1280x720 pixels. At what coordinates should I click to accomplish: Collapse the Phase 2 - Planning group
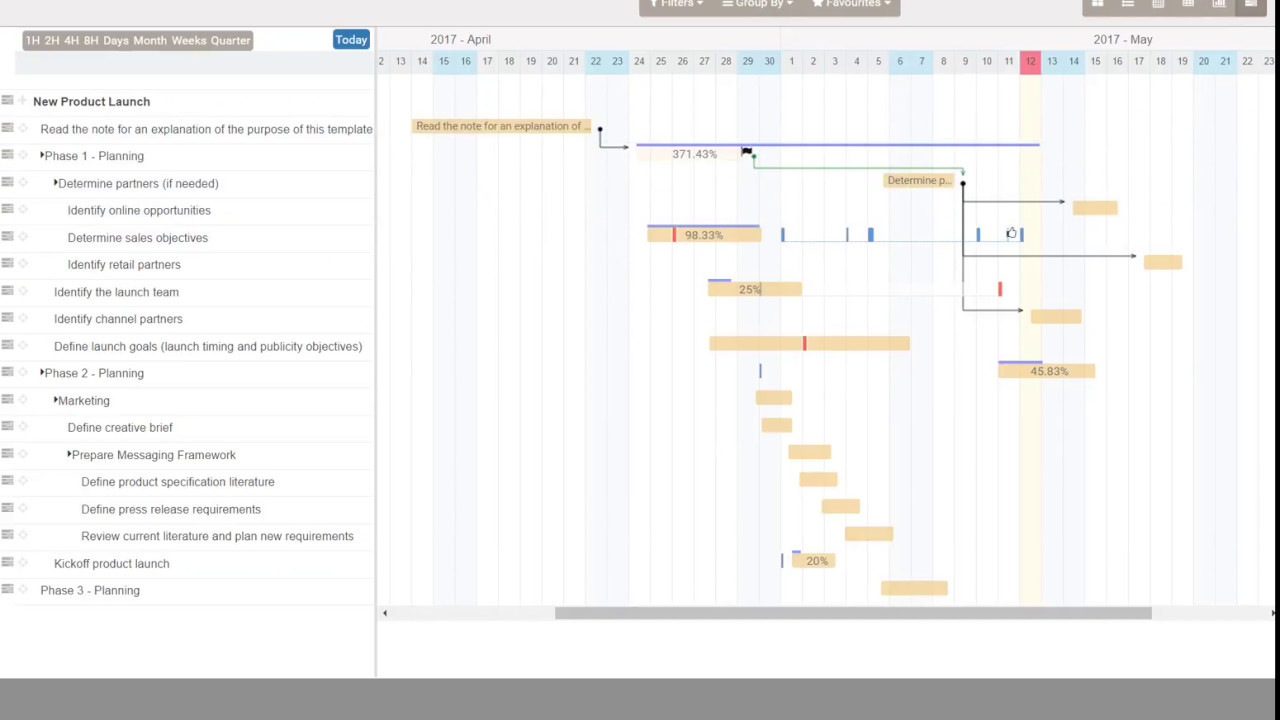42,372
